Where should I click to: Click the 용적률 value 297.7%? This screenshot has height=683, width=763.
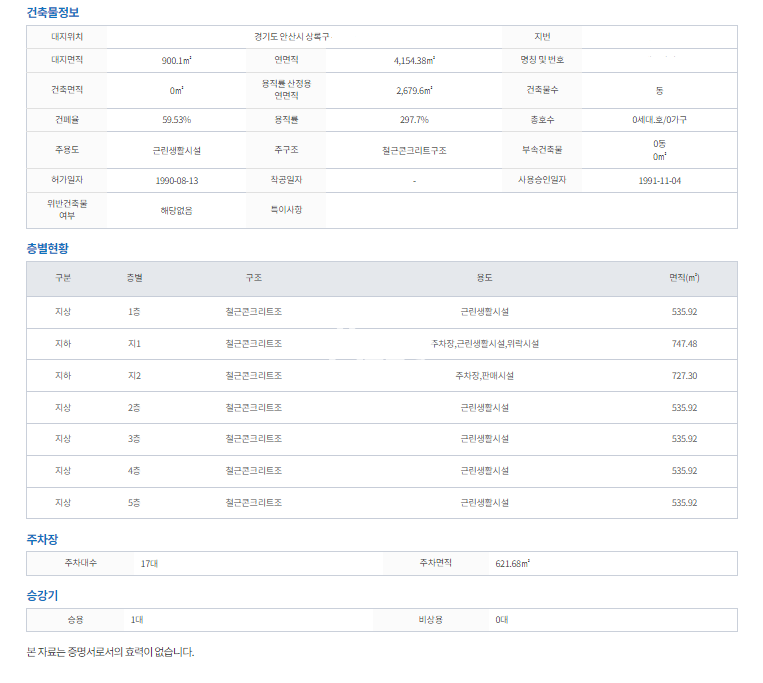[x=414, y=120]
